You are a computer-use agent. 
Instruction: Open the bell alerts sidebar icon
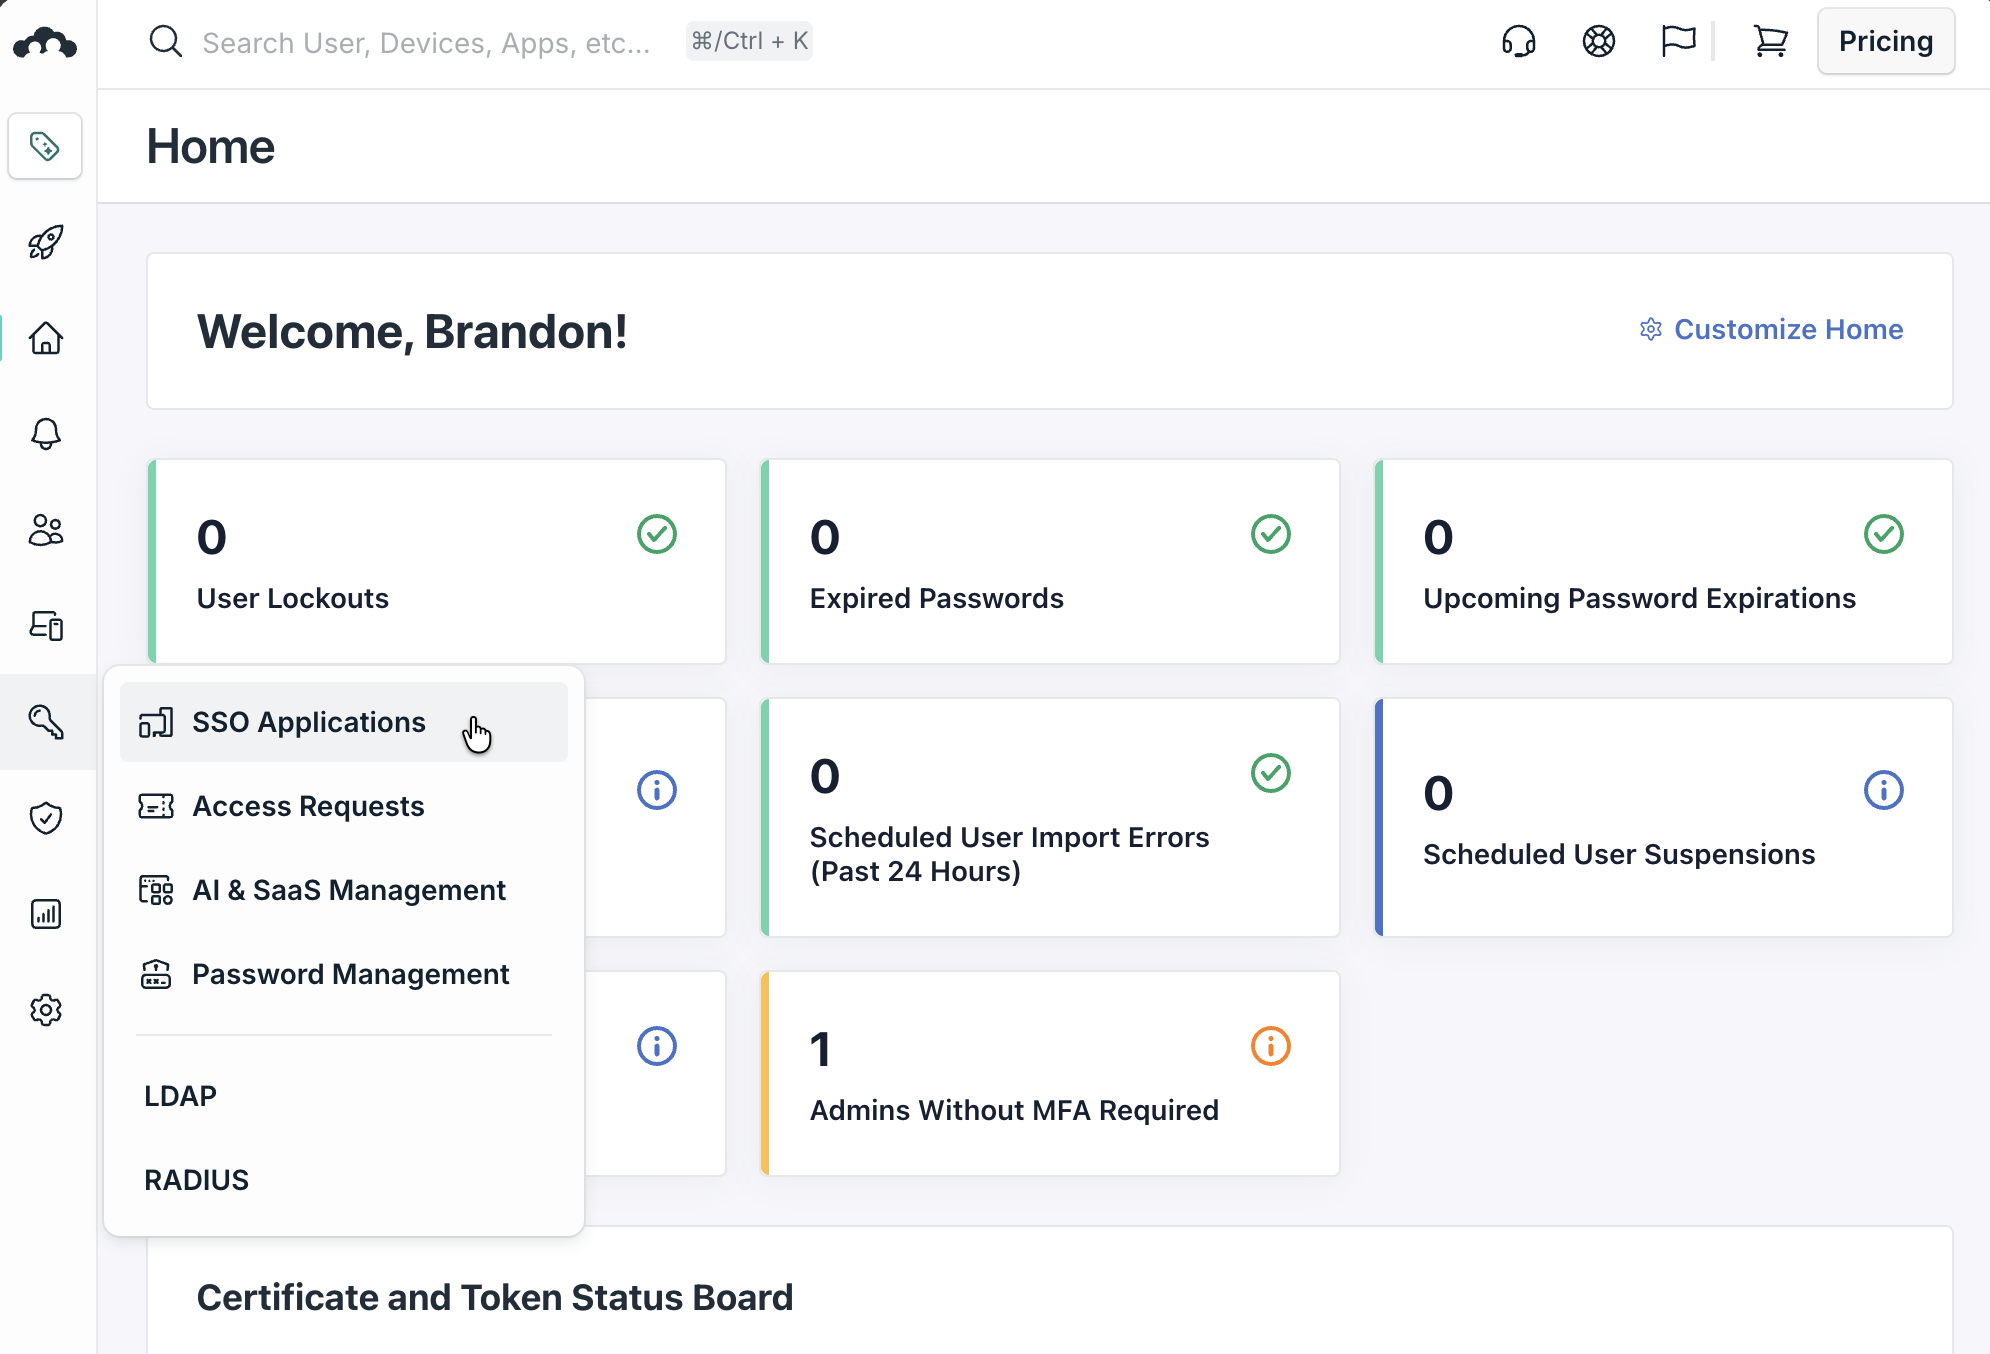click(46, 434)
